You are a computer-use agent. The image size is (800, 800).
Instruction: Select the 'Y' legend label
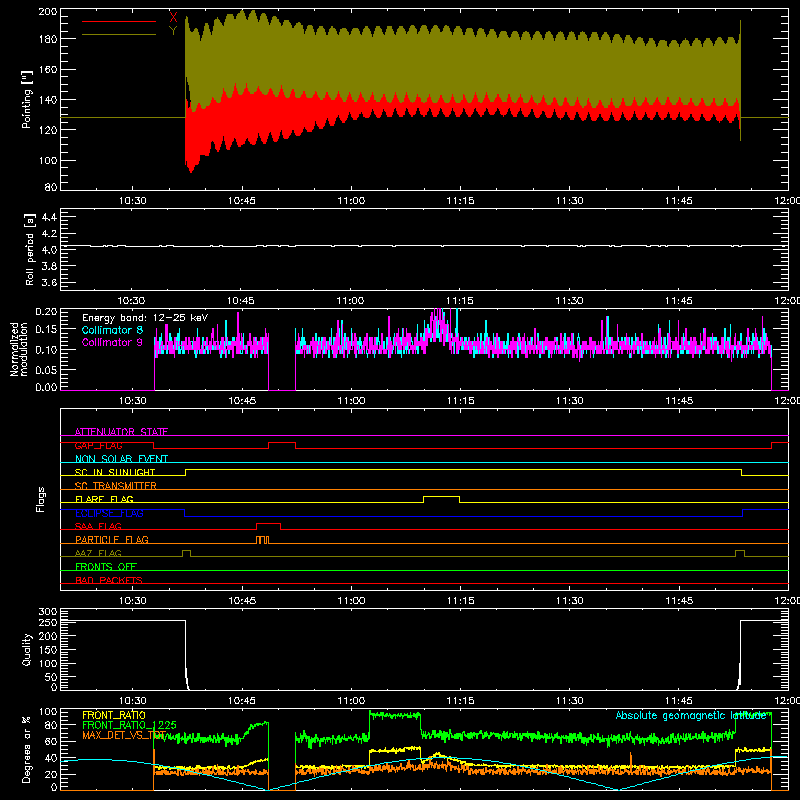[x=173, y=31]
